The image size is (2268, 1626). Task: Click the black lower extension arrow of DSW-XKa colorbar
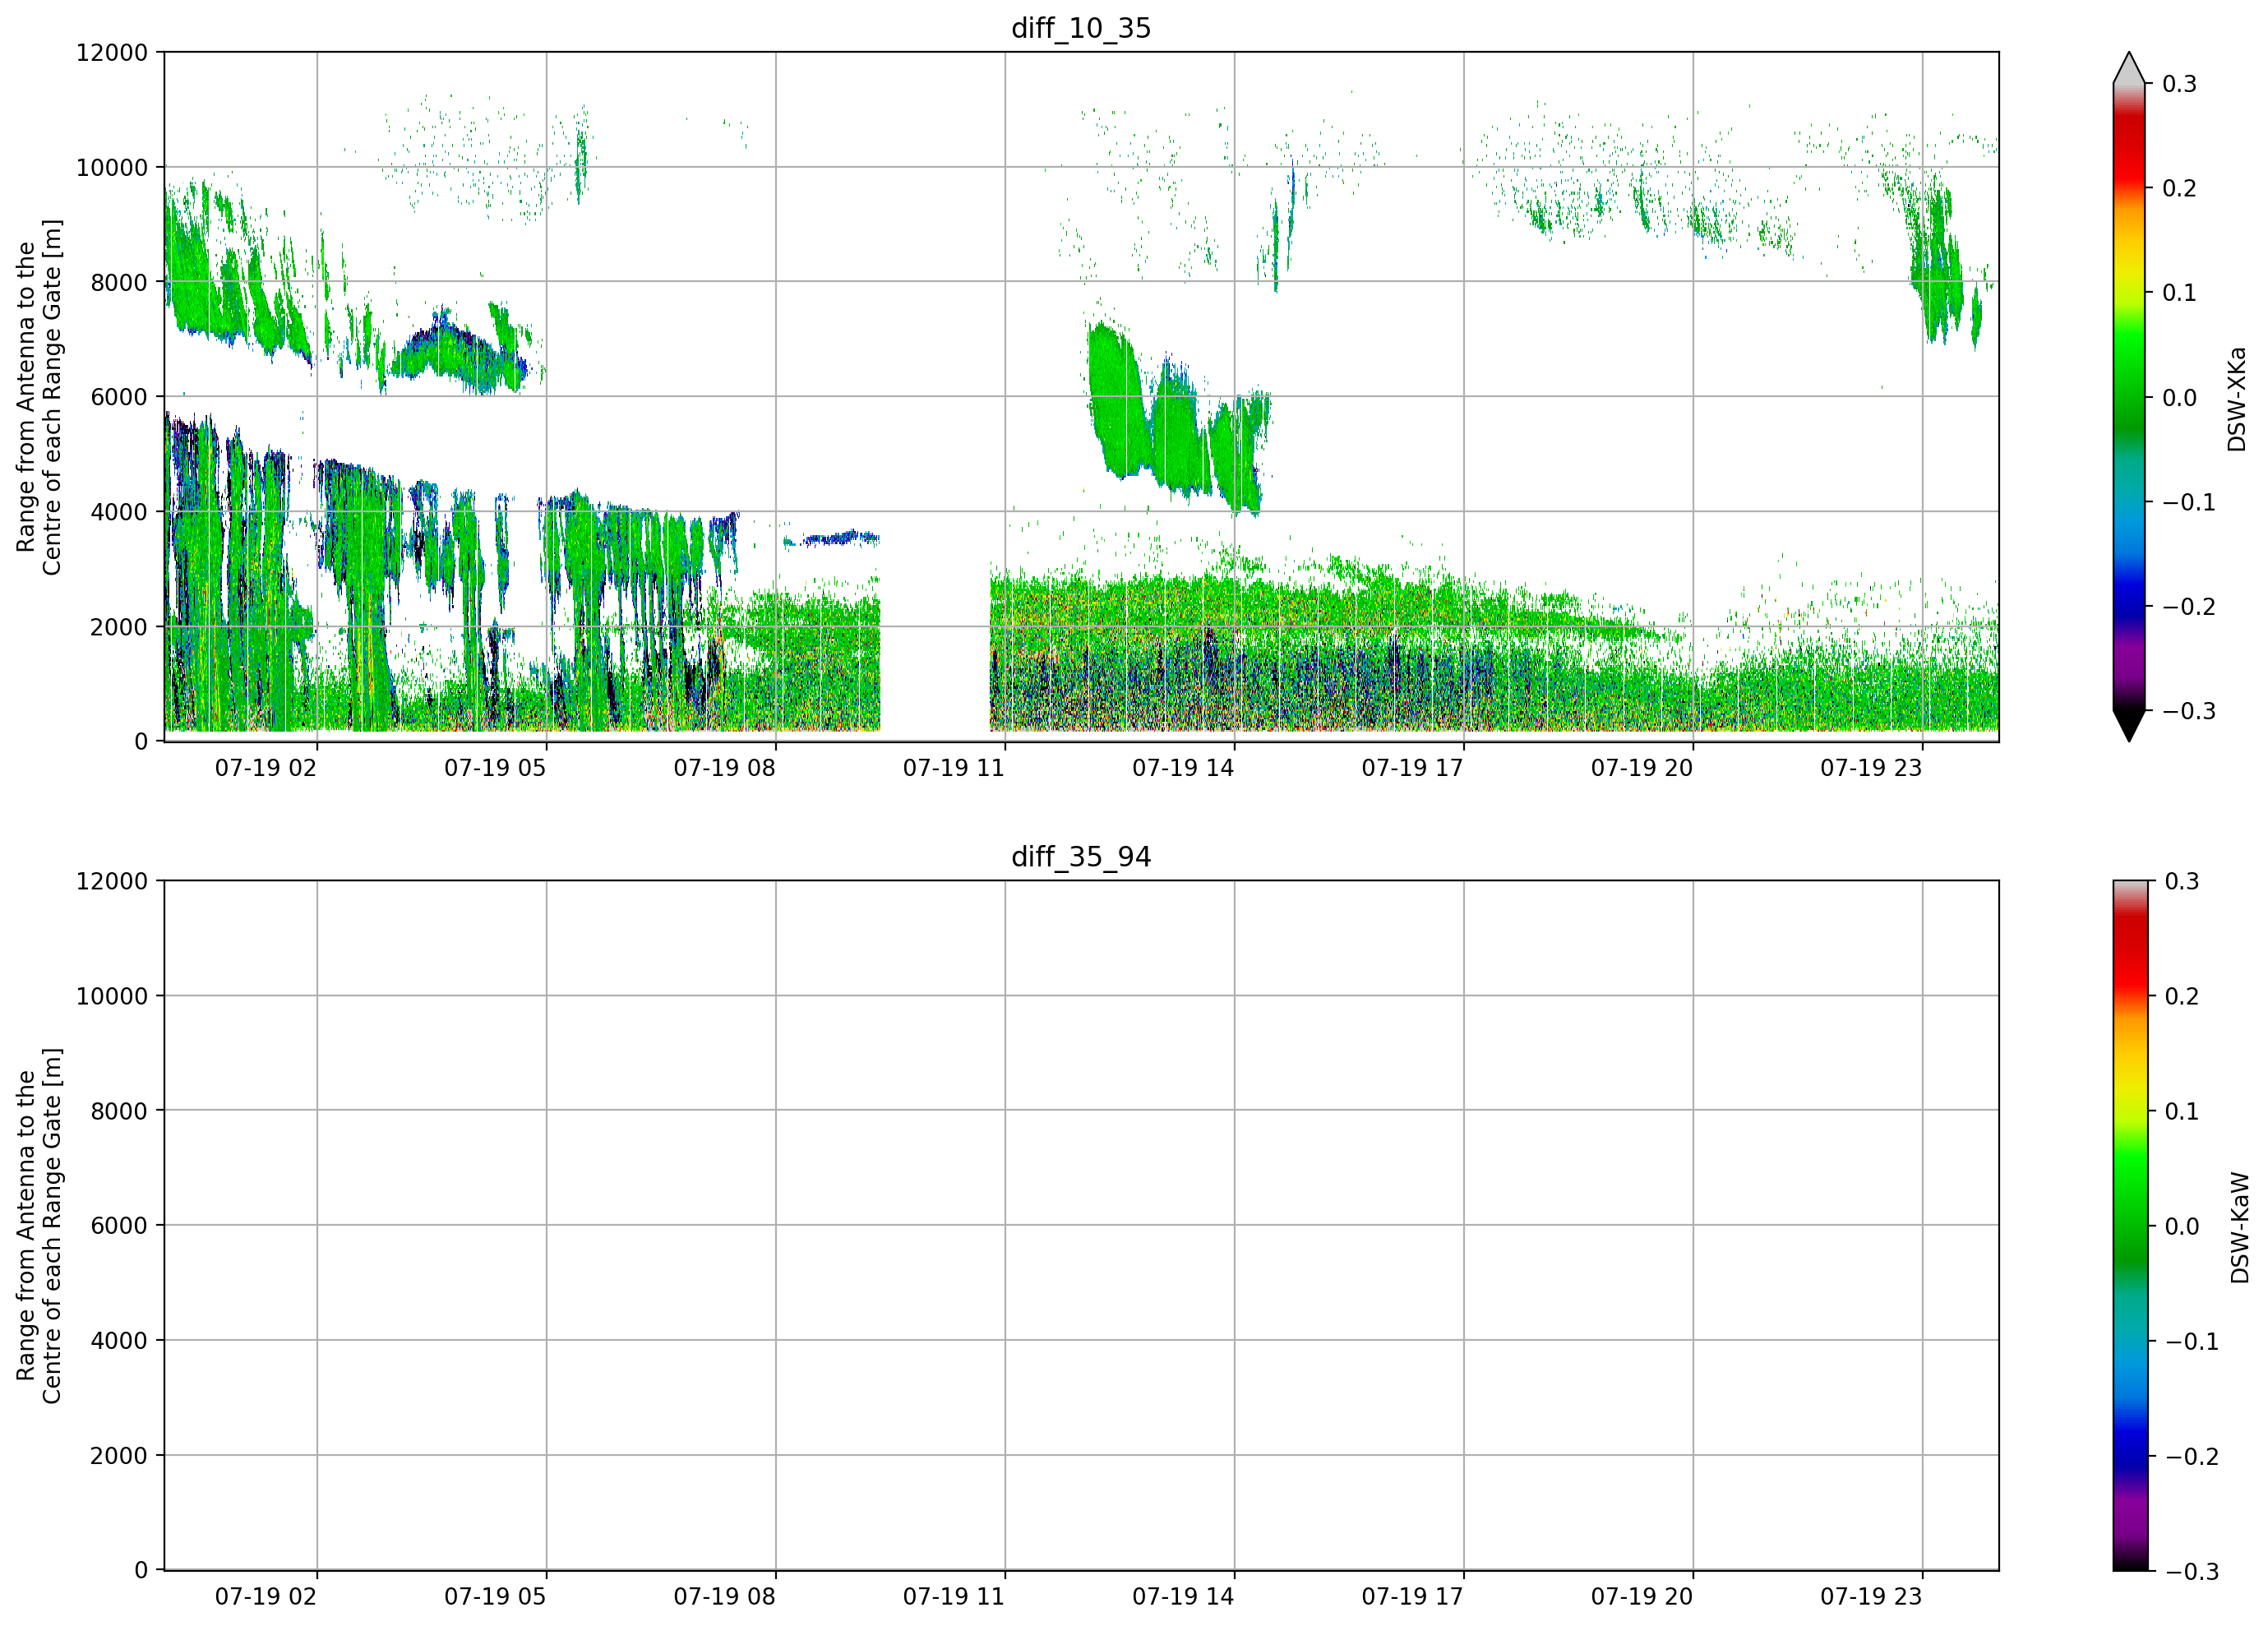pos(2129,725)
